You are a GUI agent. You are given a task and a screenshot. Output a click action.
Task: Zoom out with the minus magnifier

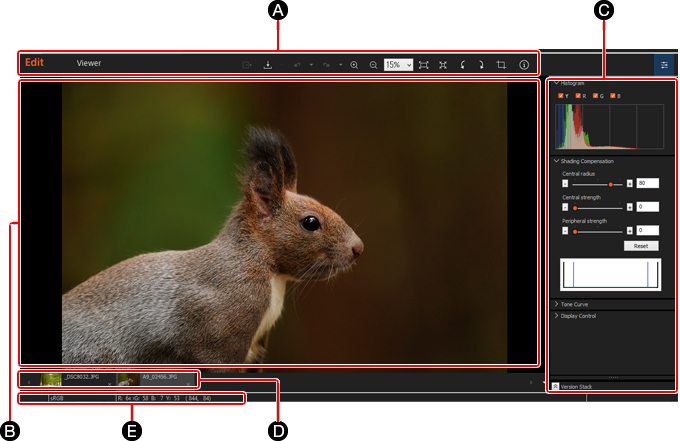[x=373, y=65]
